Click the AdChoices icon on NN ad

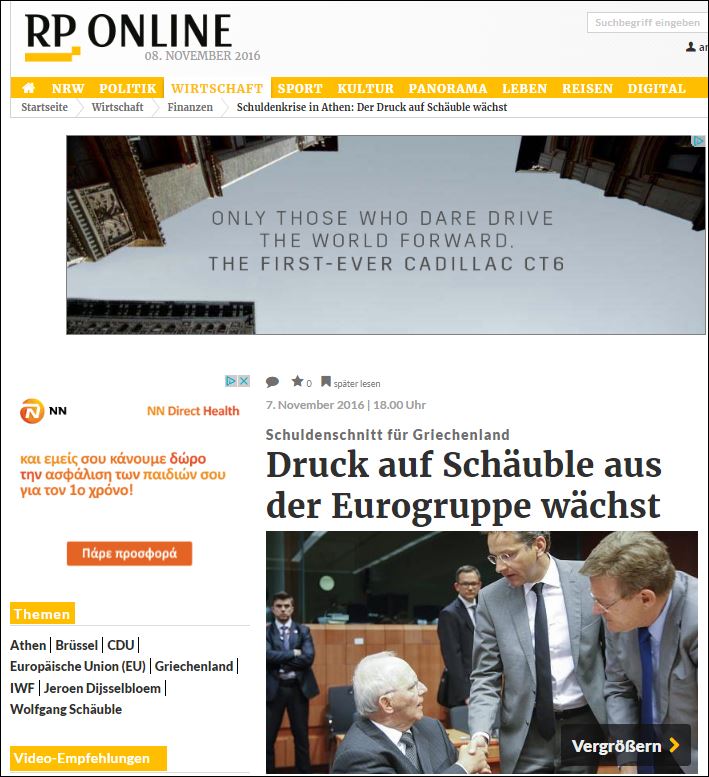point(231,381)
